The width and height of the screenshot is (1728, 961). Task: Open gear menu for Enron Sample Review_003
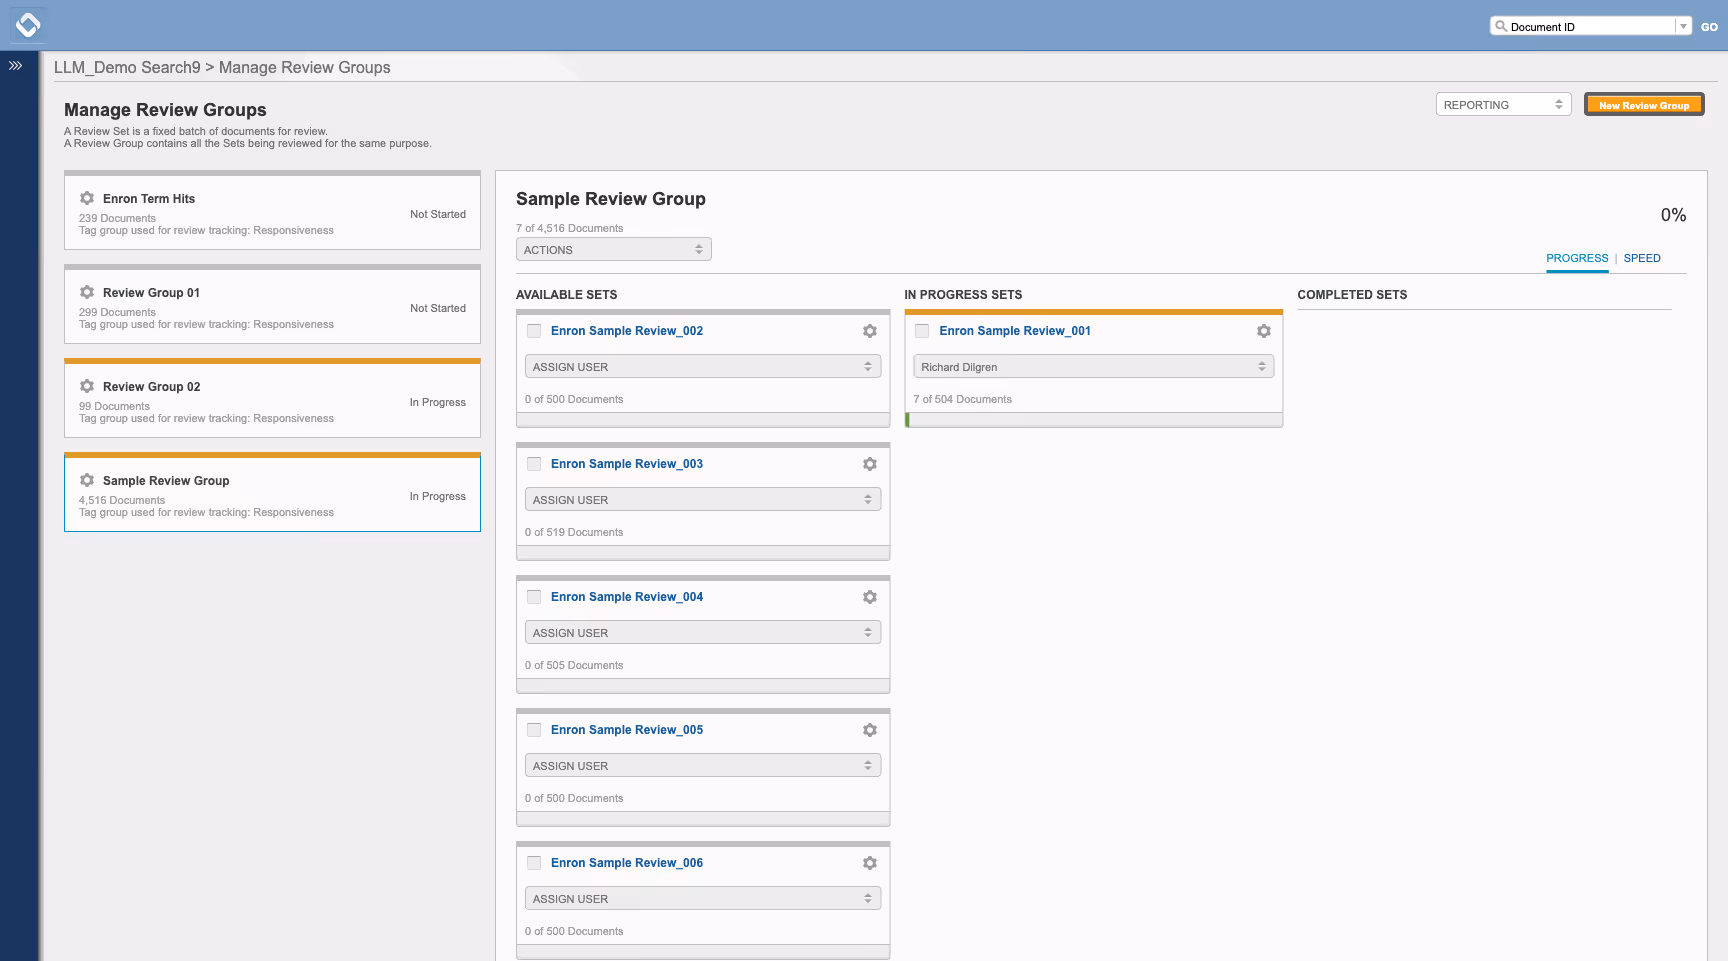pos(870,464)
